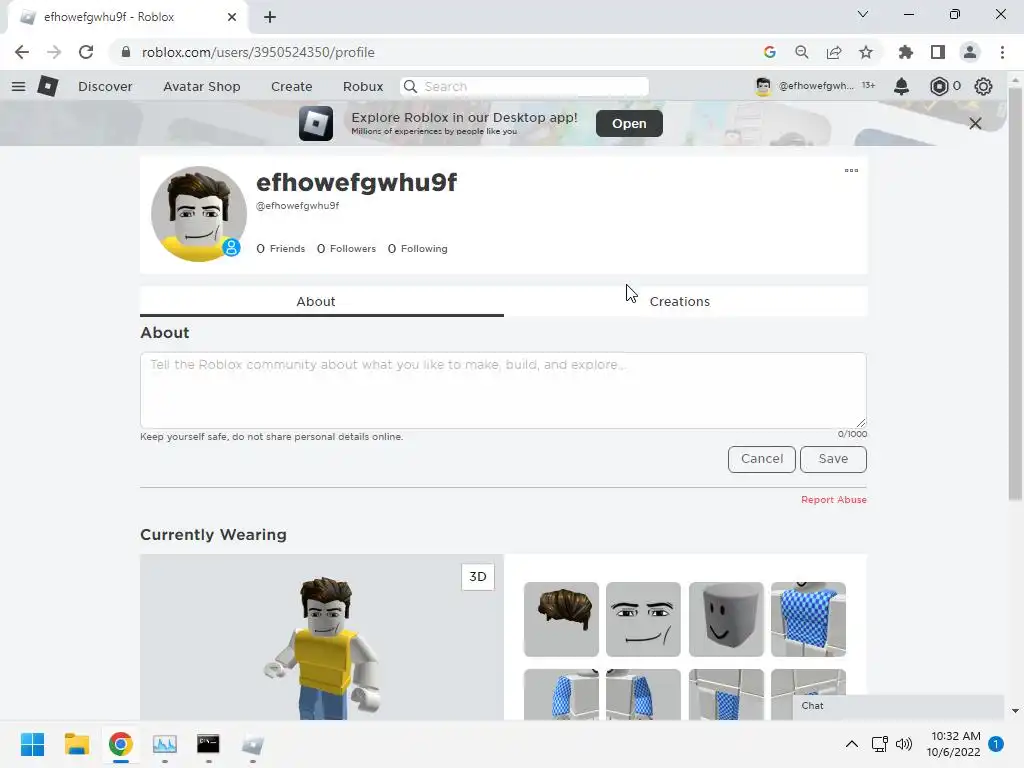Viewport: 1024px width, 768px height.
Task: Open the notifications bell
Action: (901, 86)
